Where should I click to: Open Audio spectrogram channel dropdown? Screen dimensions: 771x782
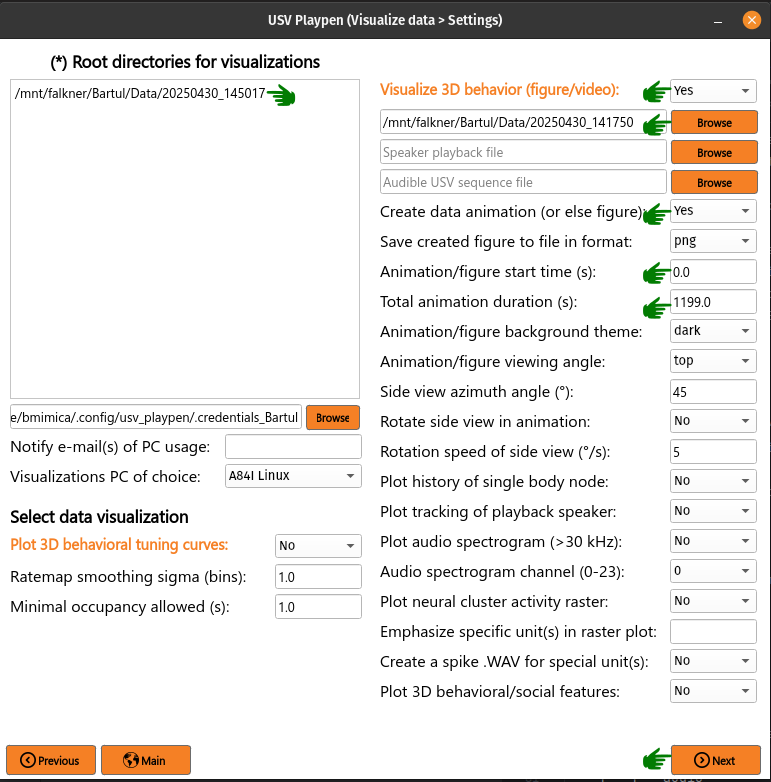coord(713,571)
